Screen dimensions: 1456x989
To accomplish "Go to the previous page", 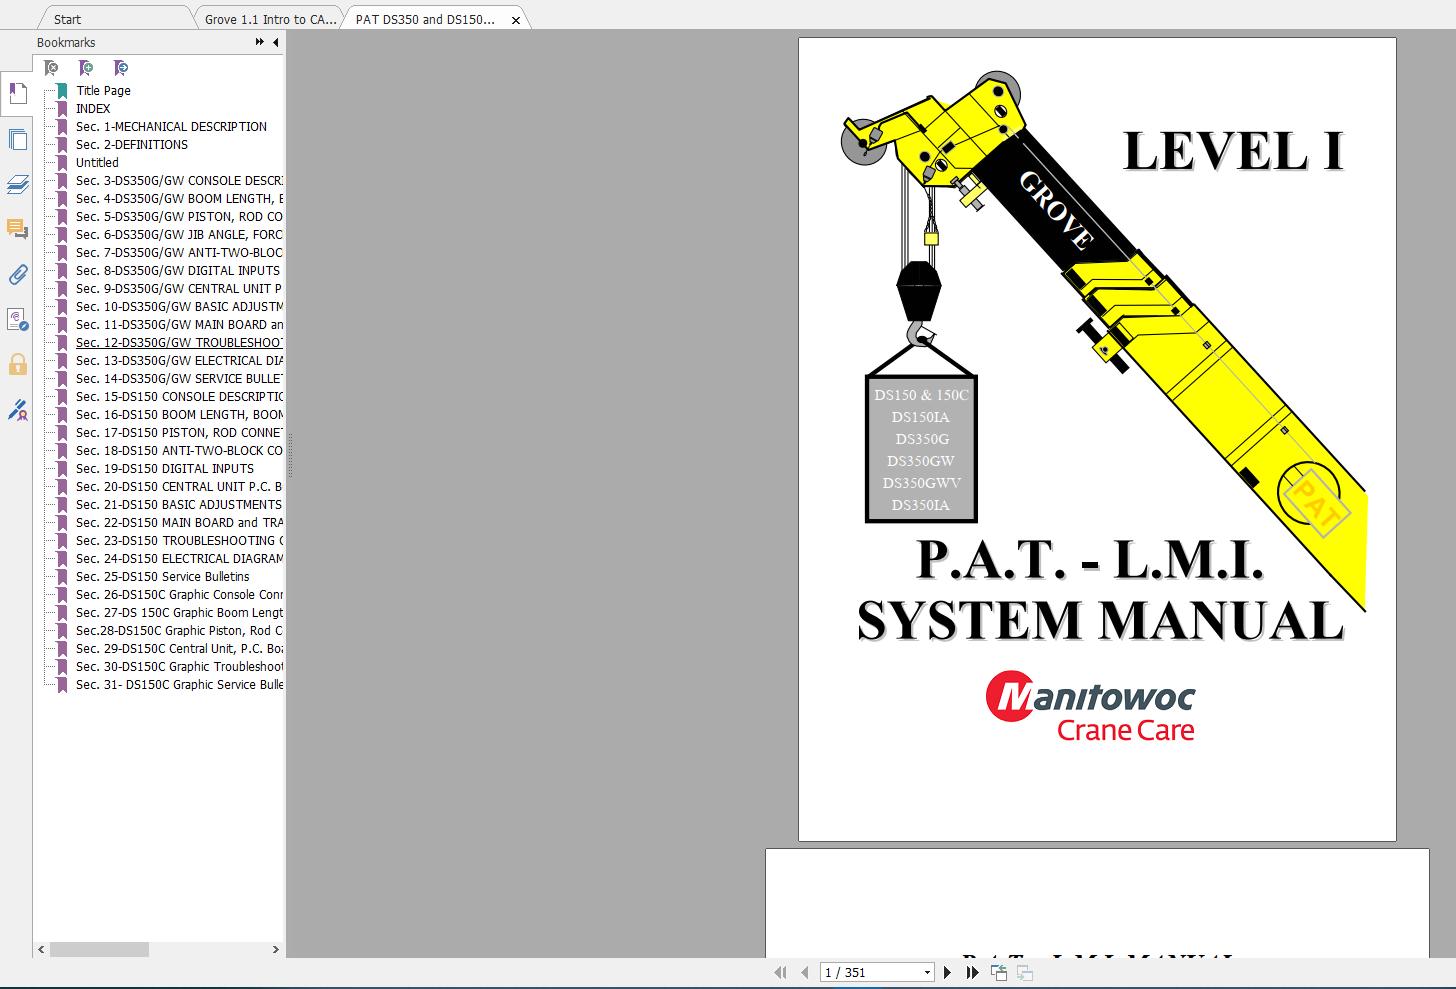I will coord(804,972).
